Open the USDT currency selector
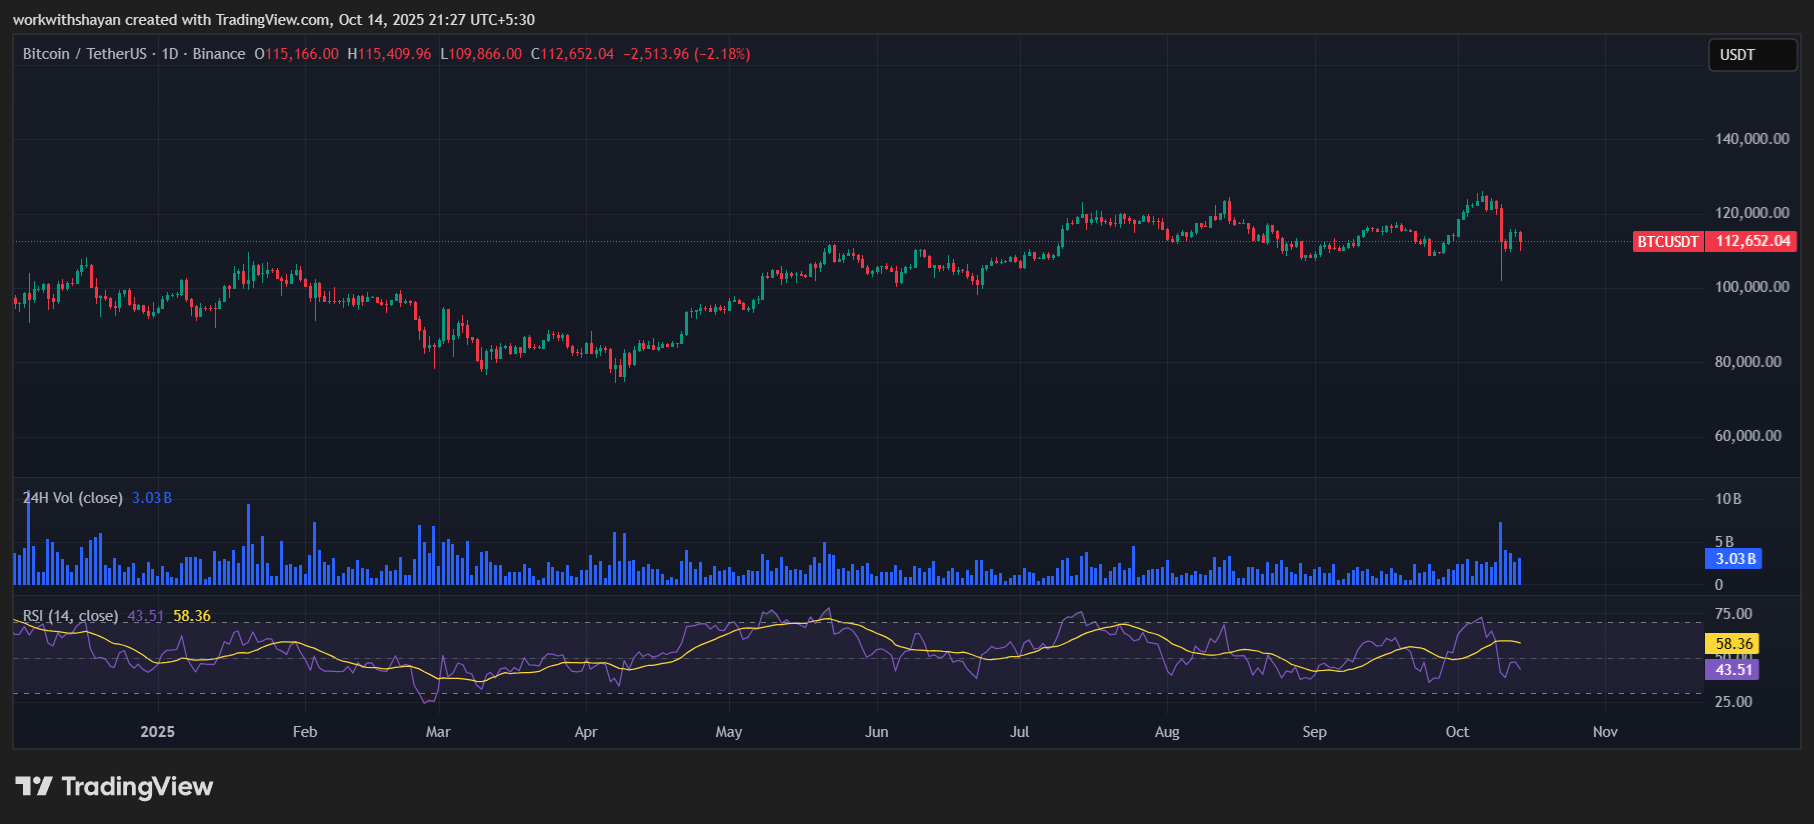Image resolution: width=1814 pixels, height=824 pixels. point(1752,55)
